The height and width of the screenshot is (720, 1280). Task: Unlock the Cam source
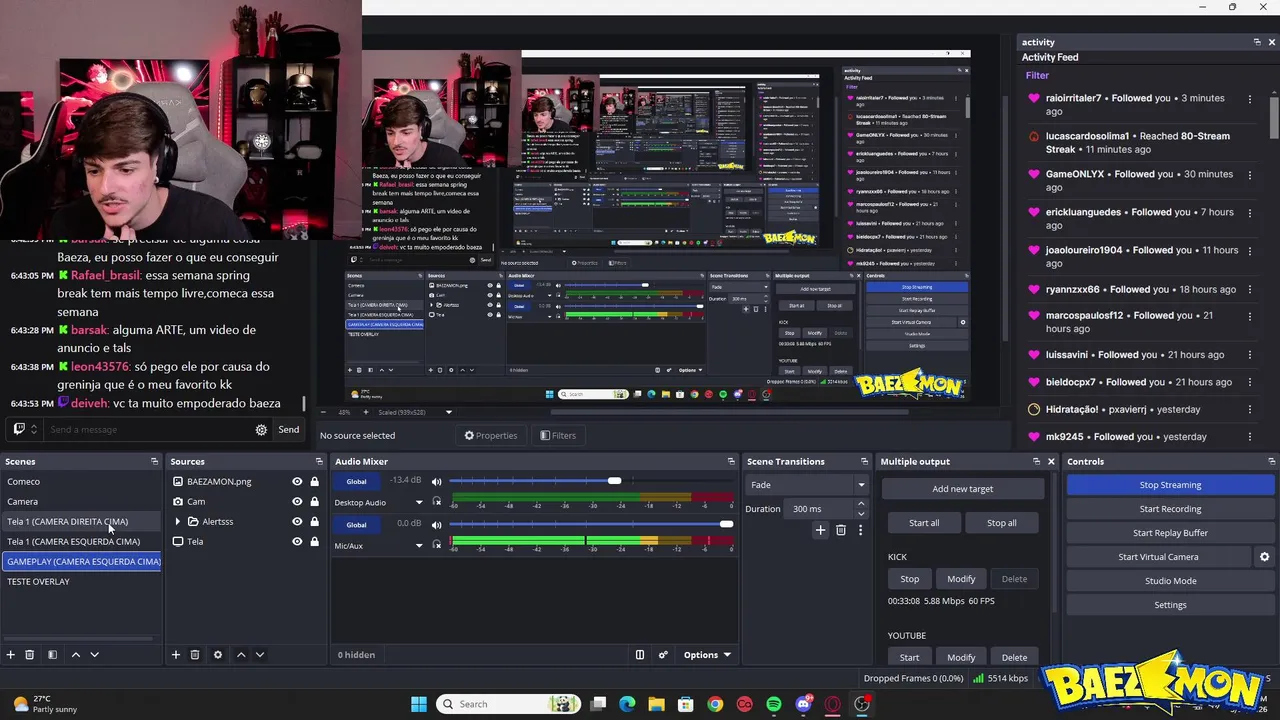(314, 501)
